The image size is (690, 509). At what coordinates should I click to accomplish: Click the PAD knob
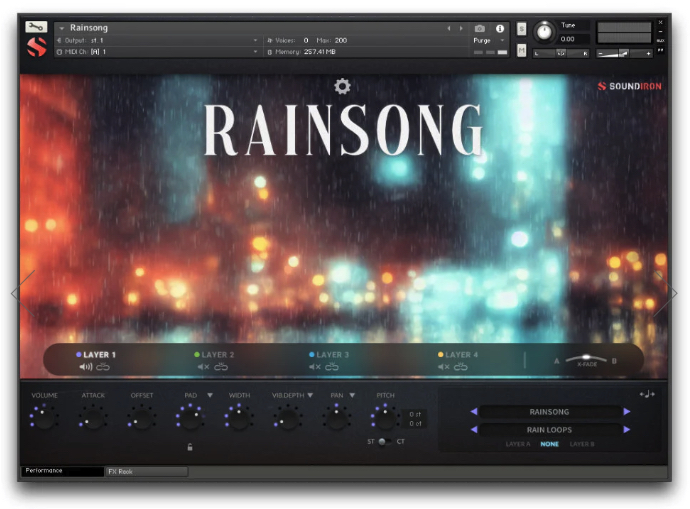click(x=191, y=417)
